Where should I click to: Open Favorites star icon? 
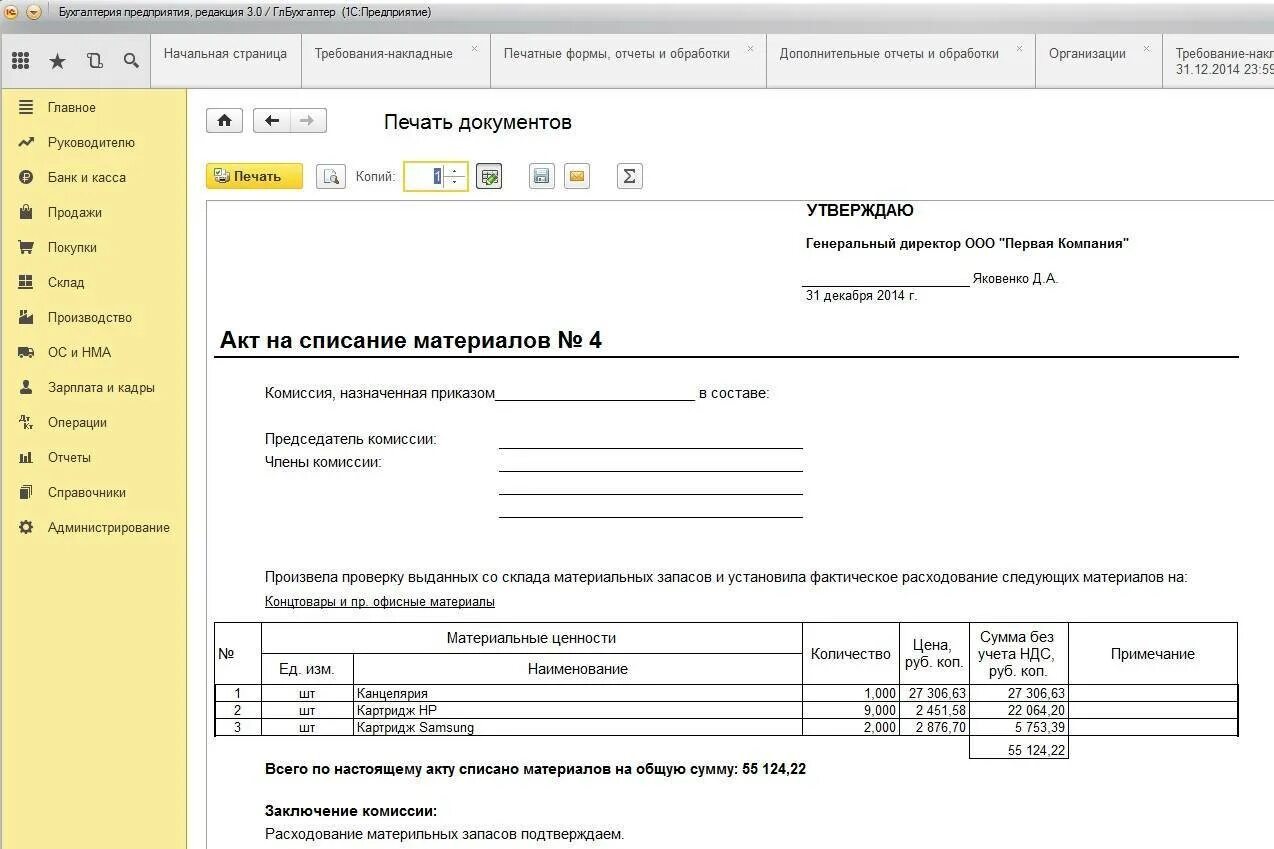coord(57,61)
